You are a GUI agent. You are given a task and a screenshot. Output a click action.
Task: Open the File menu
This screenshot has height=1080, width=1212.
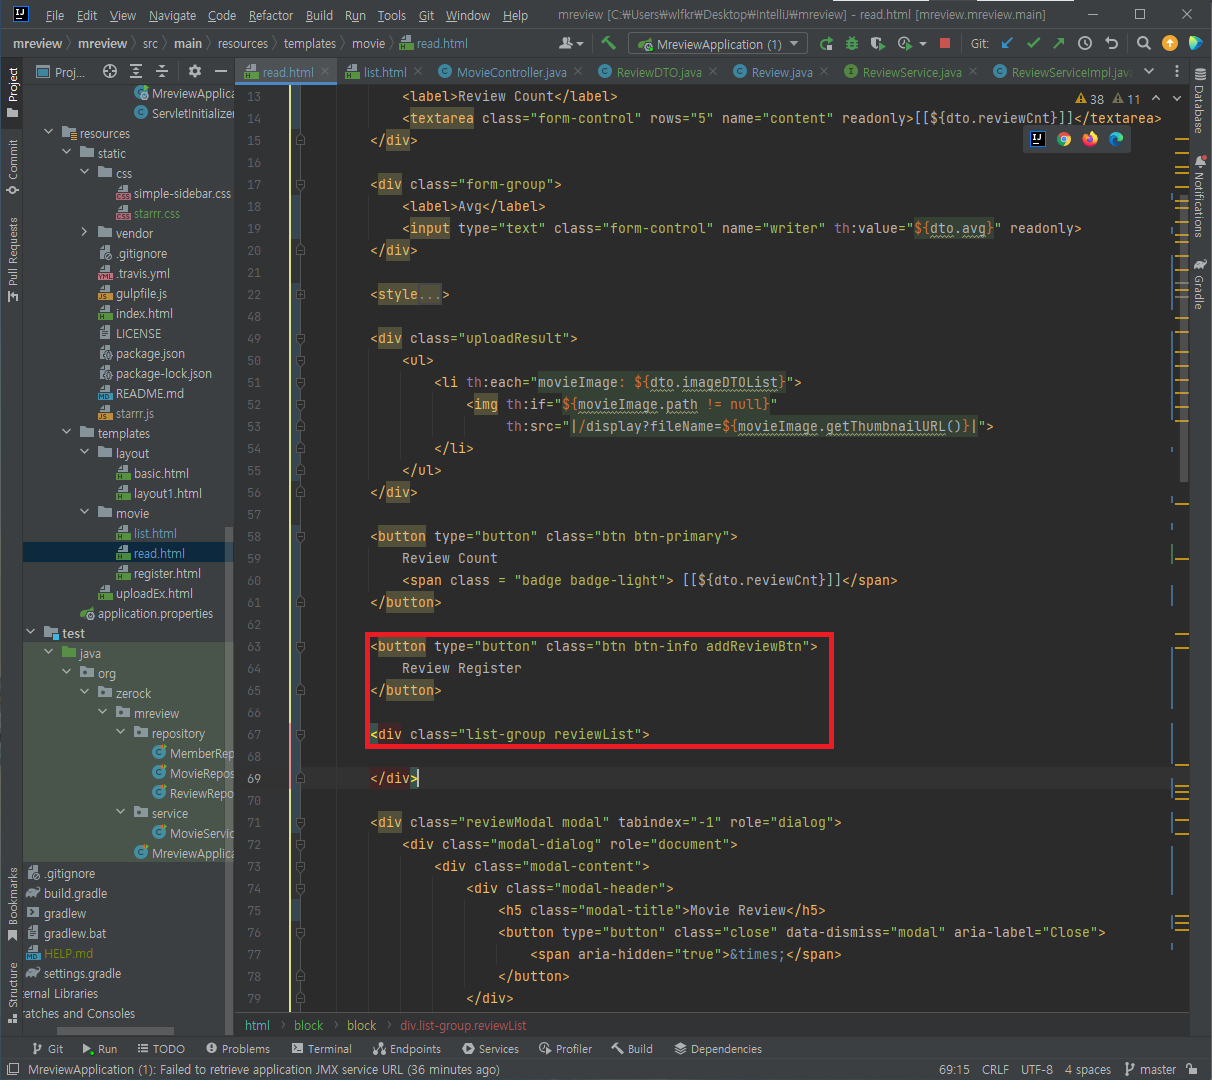55,15
